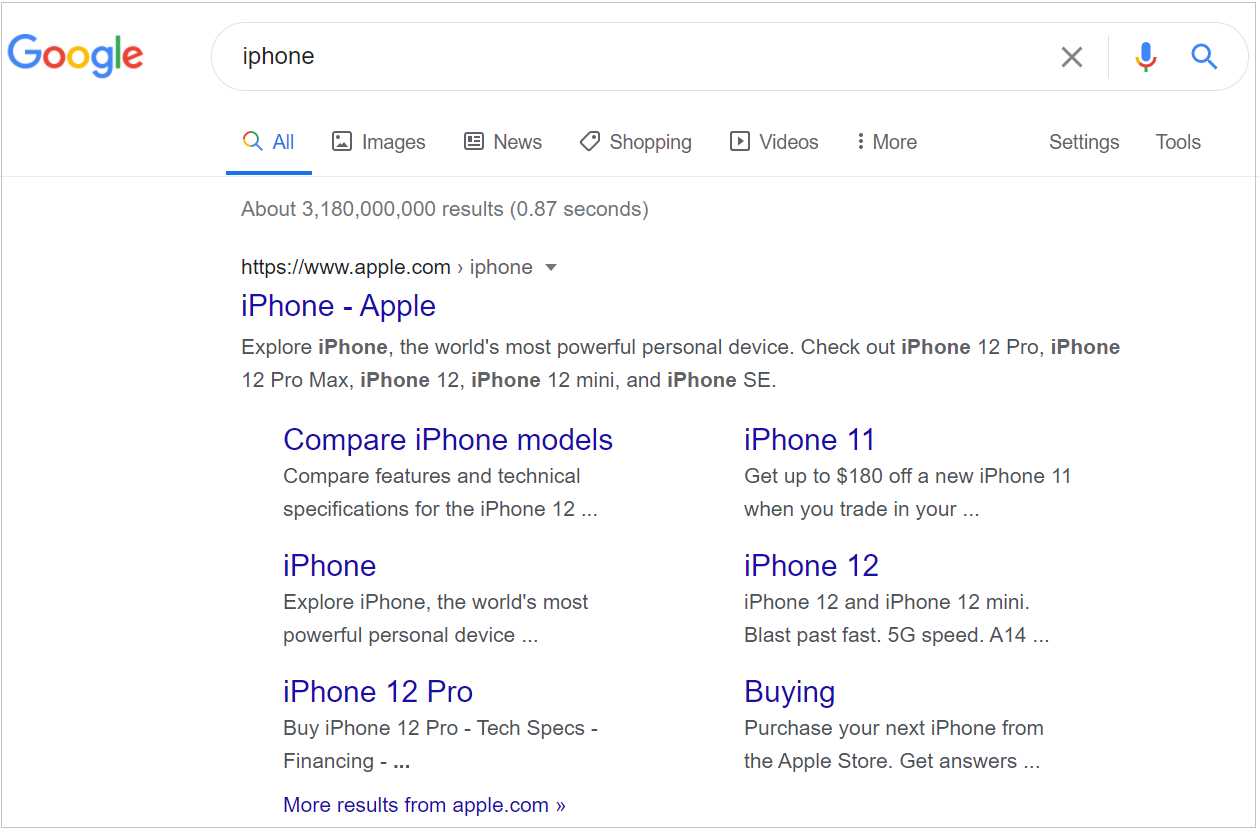Open search Settings
The image size is (1259, 831).
1084,142
